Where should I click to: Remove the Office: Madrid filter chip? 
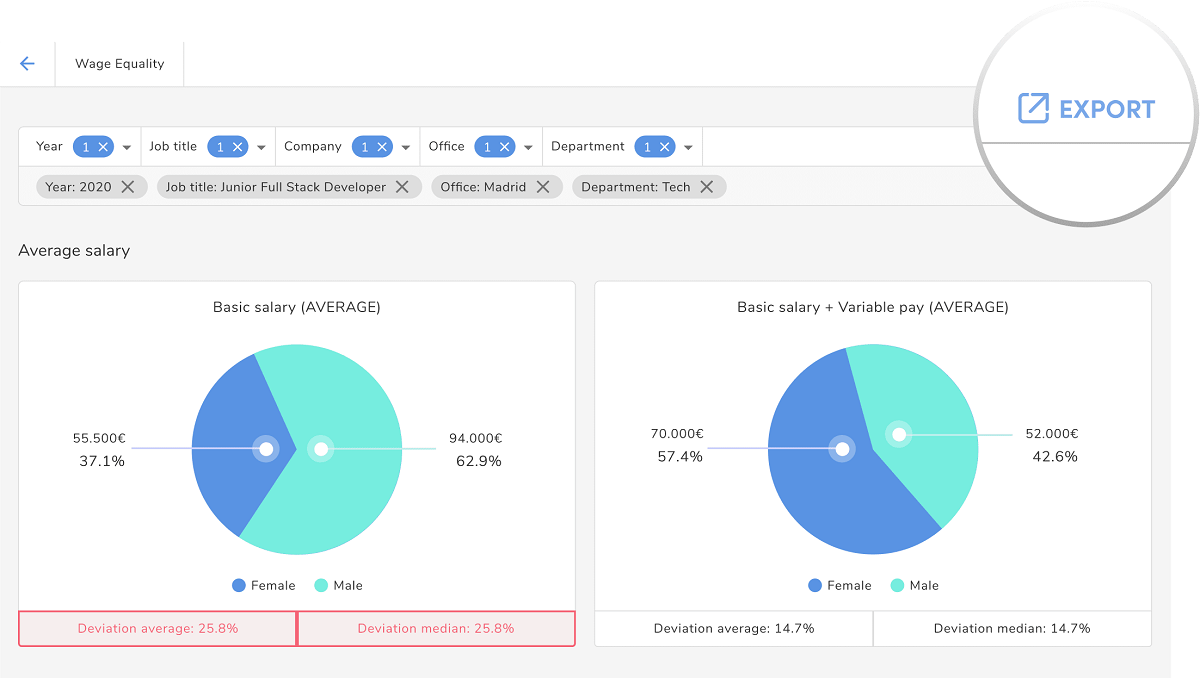(x=543, y=187)
